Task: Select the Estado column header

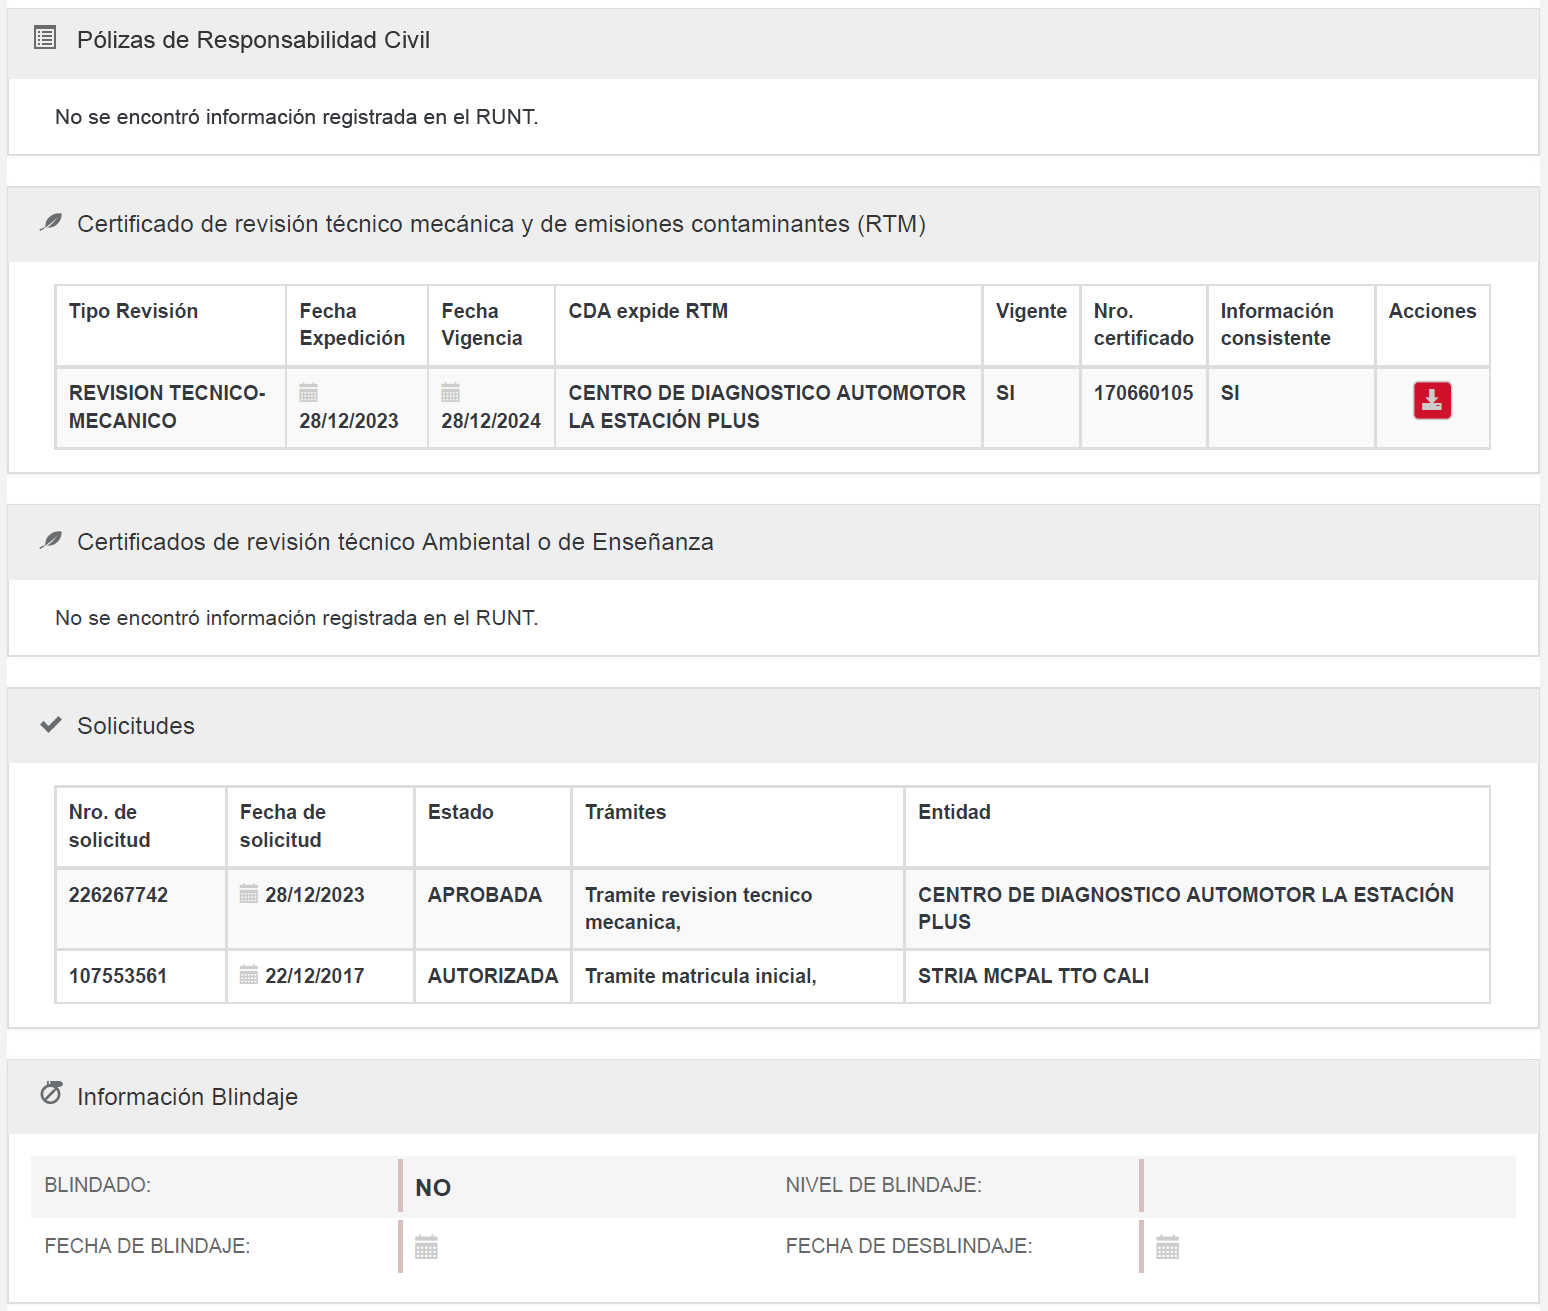Action: (493, 826)
